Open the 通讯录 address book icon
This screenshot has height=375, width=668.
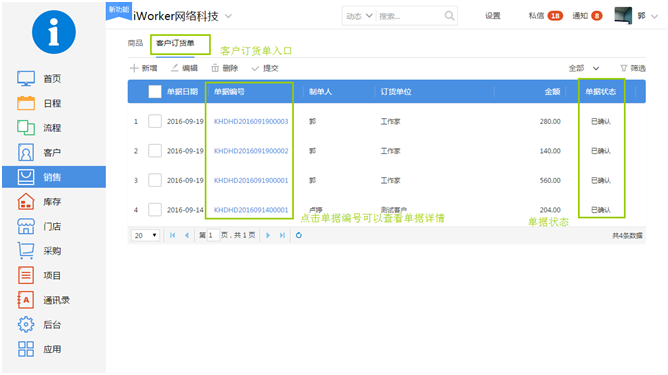(26, 300)
